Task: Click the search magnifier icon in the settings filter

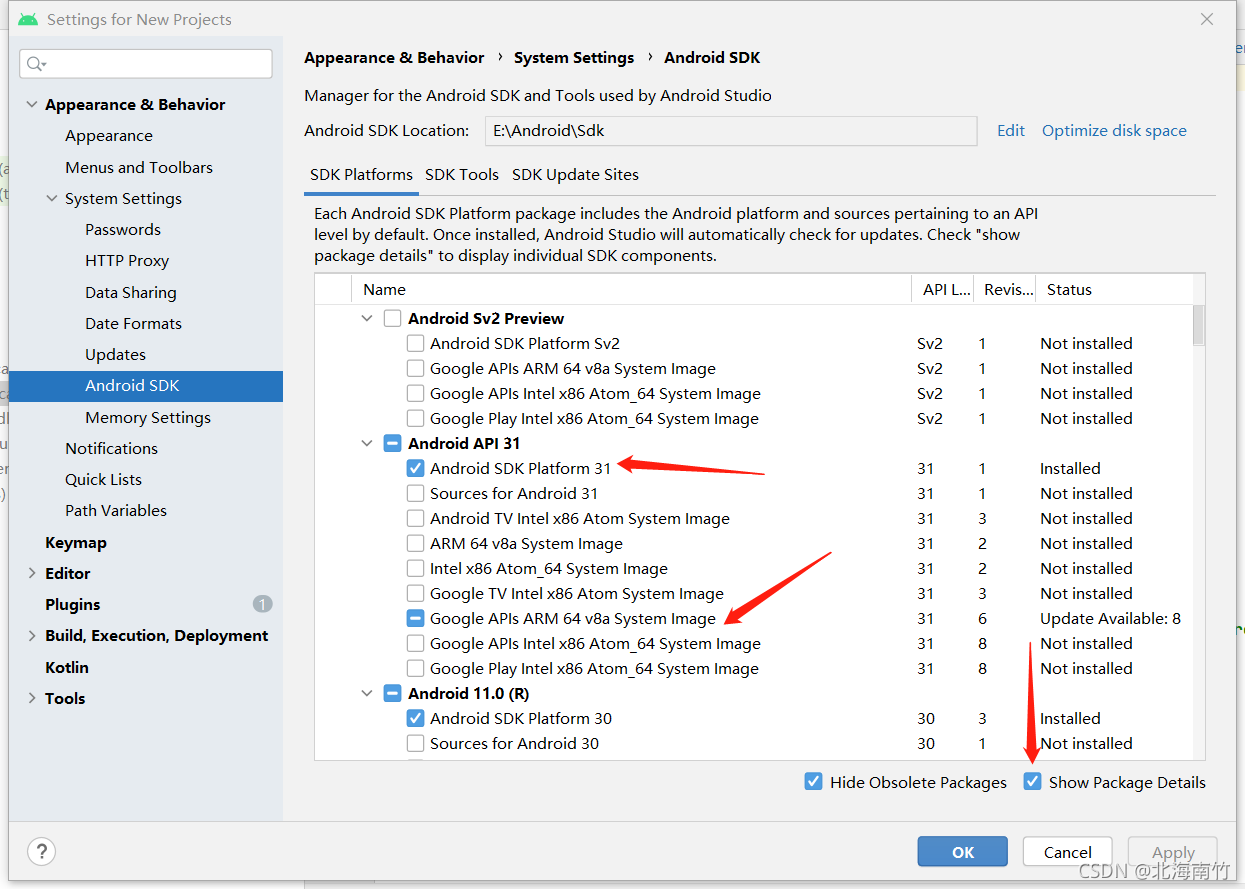Action: tap(35, 64)
